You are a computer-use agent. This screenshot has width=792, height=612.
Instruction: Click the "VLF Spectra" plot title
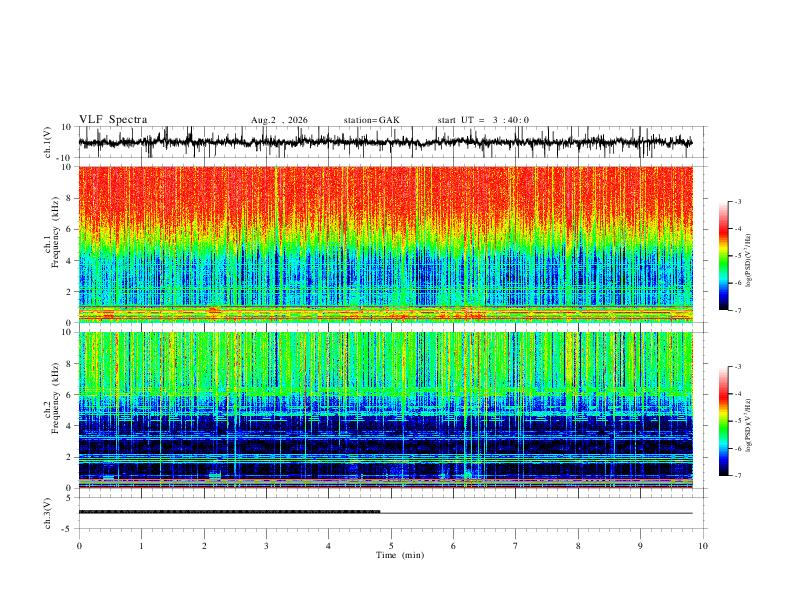click(x=113, y=120)
